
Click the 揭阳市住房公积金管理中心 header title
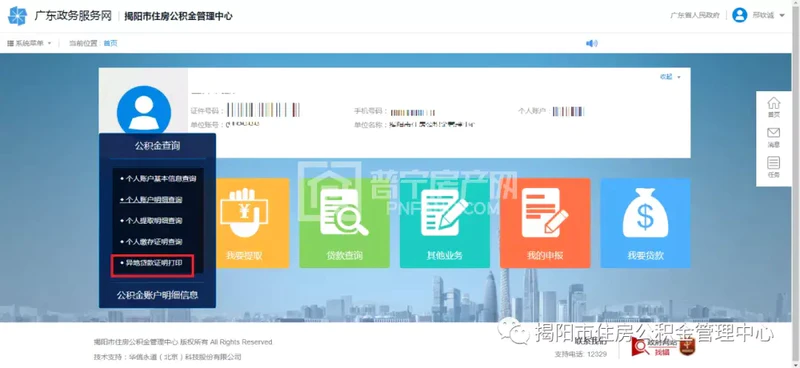(x=179, y=16)
